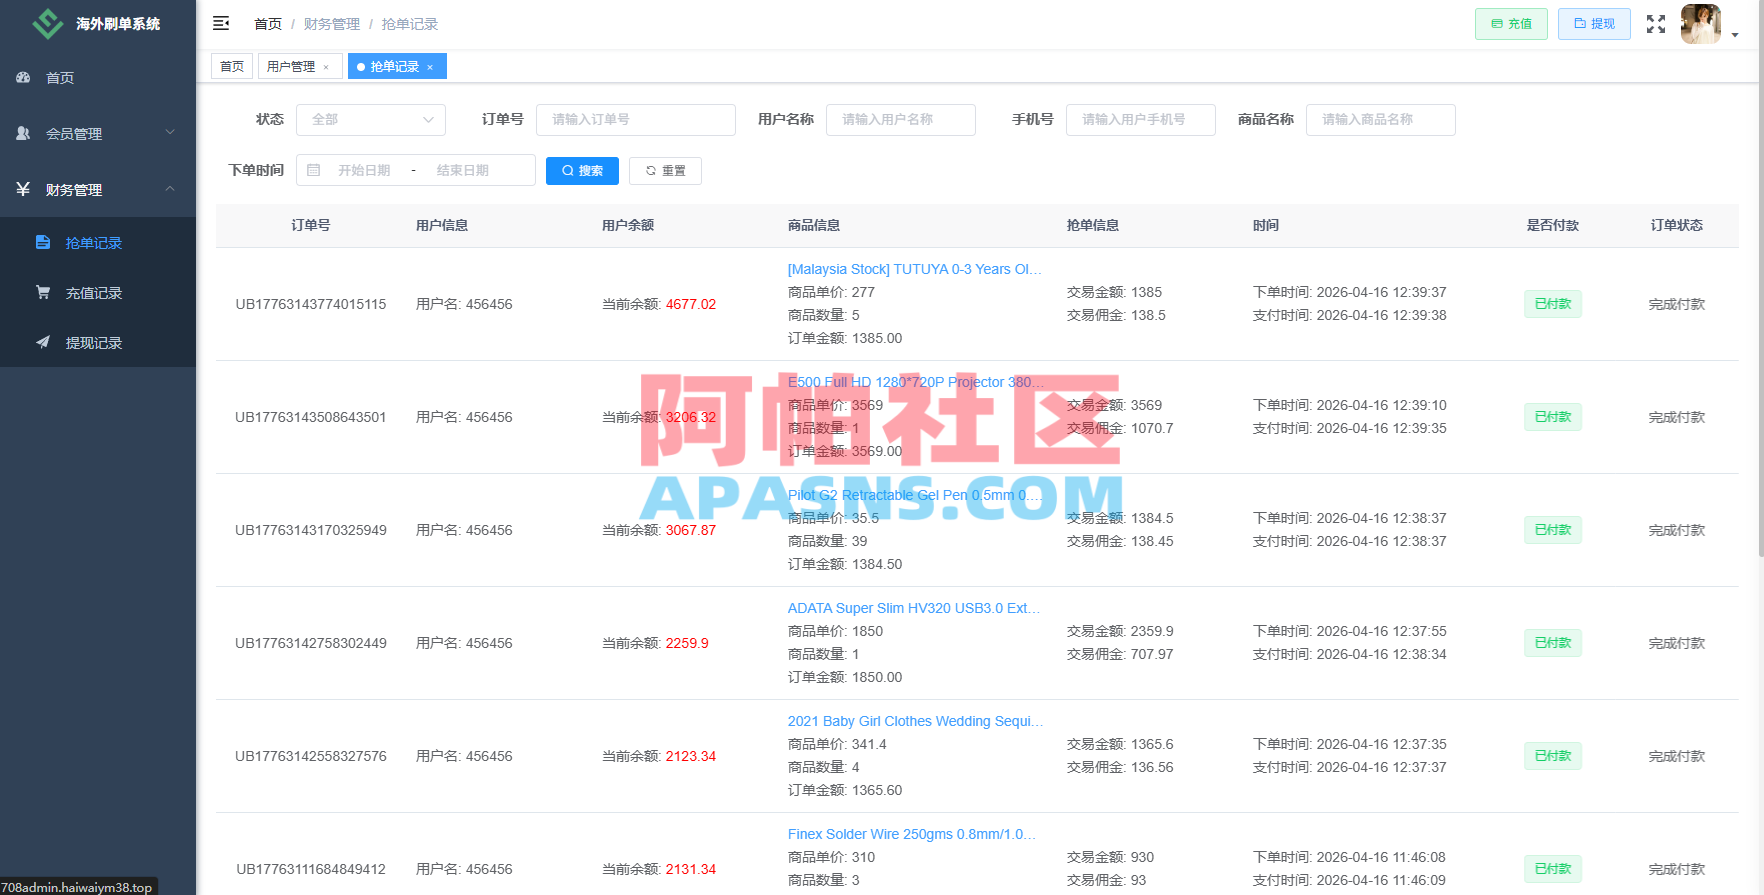The image size is (1764, 895).
Task: Enter fullscreen with the expand icon
Action: 1656,24
